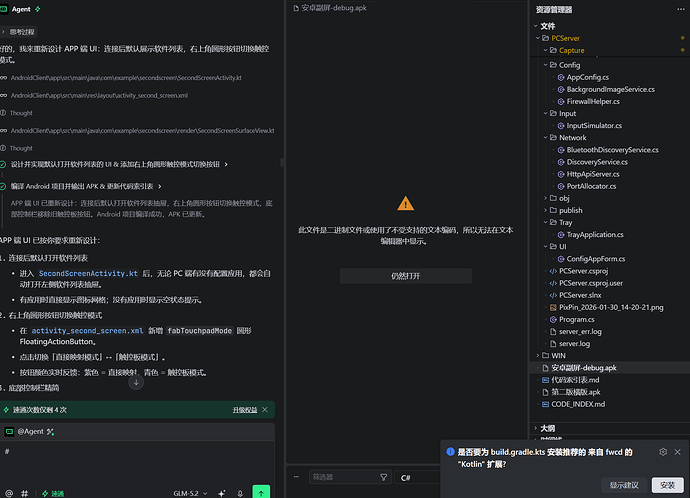The width and height of the screenshot is (690, 498).
Task: Open the explorer panel more-actions (…) menu
Action: click(x=680, y=9)
